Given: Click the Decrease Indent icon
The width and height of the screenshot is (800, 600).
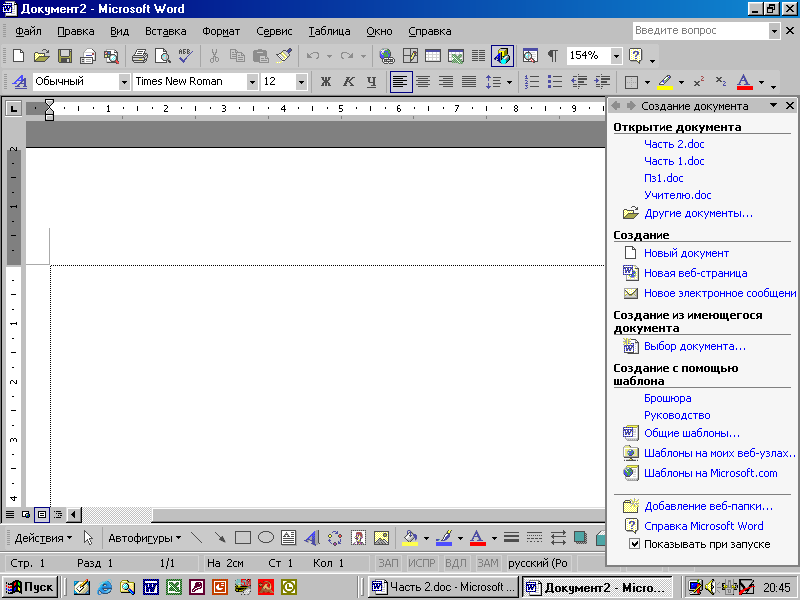Looking at the screenshot, I should pos(579,82).
